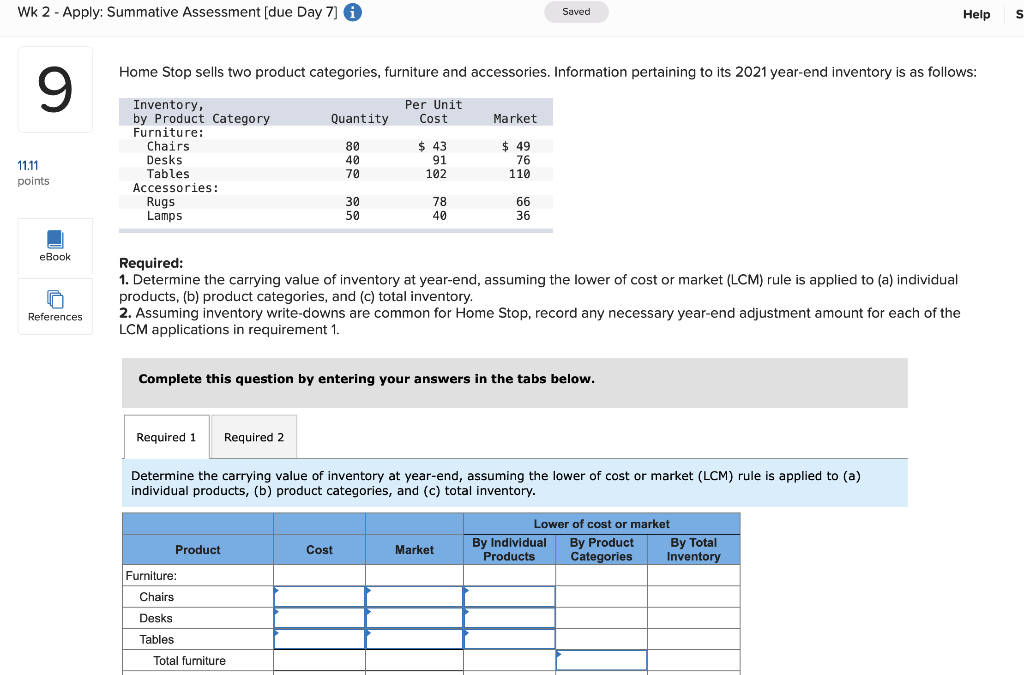Click the Total furniture By Product Categories input
This screenshot has height=675, width=1024.
click(x=601, y=659)
